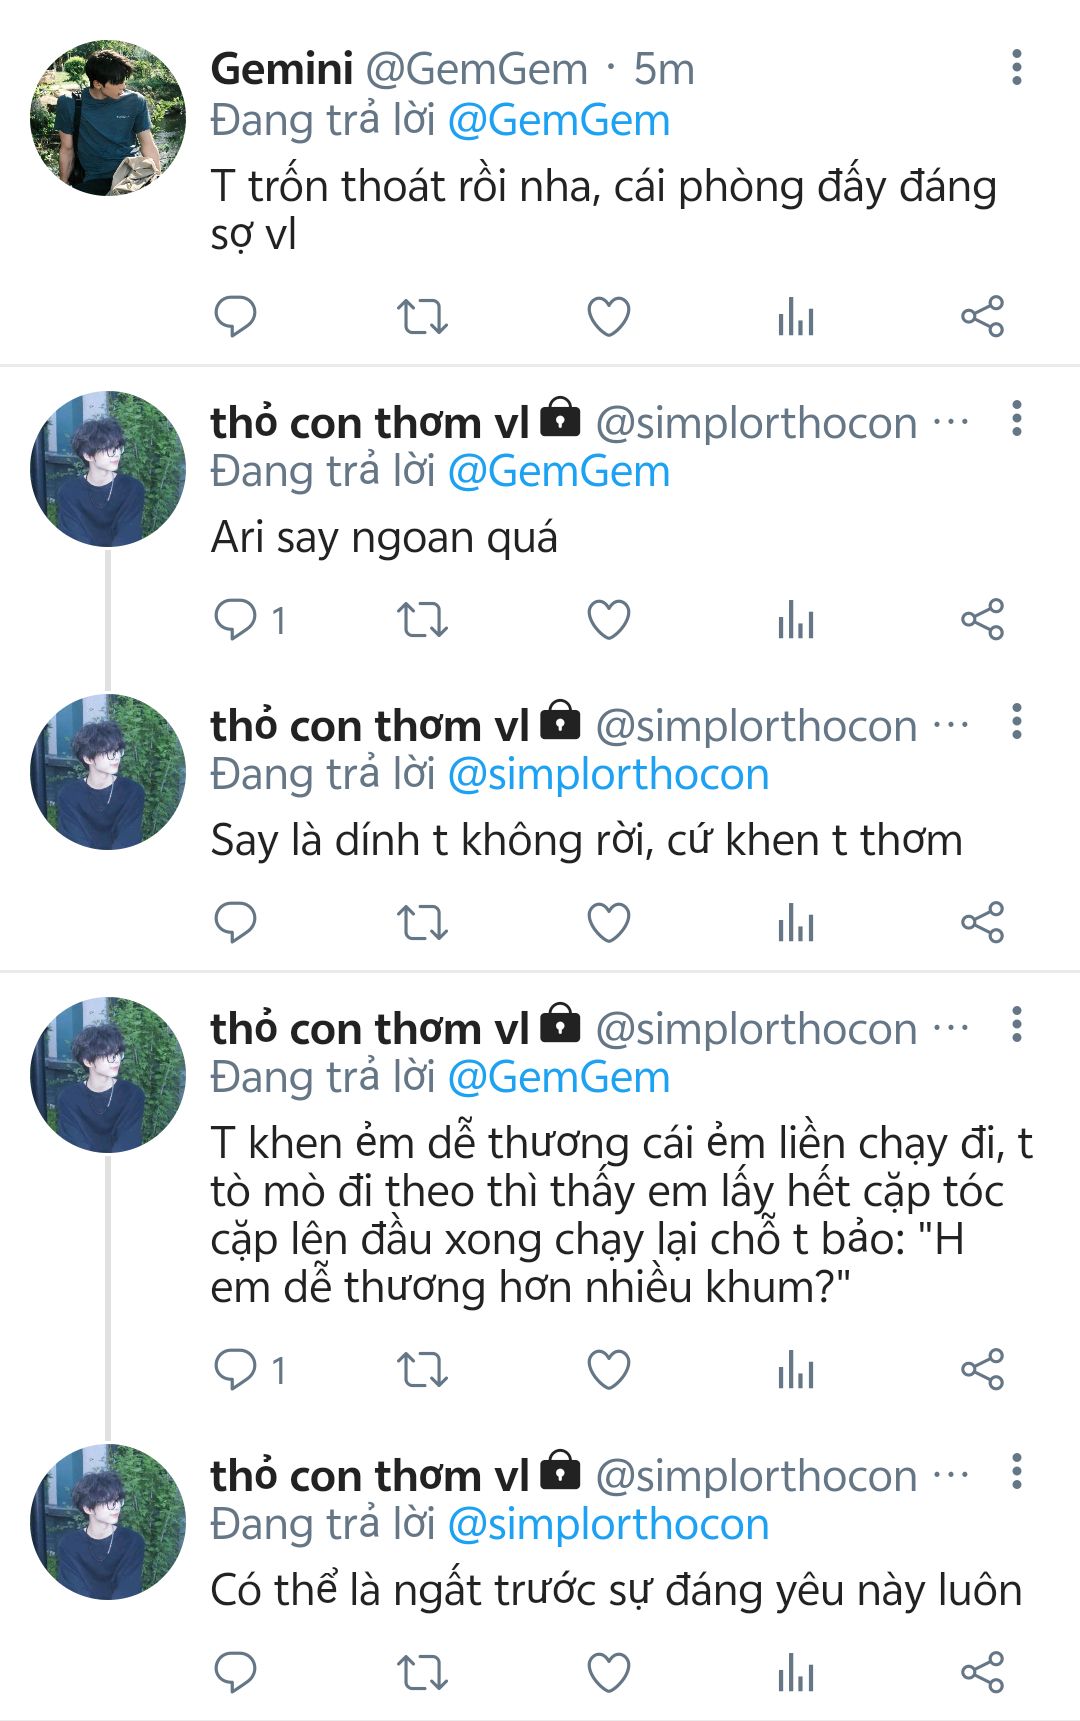Open @simplorthocon link in "Say là dính" tweet

608,775
